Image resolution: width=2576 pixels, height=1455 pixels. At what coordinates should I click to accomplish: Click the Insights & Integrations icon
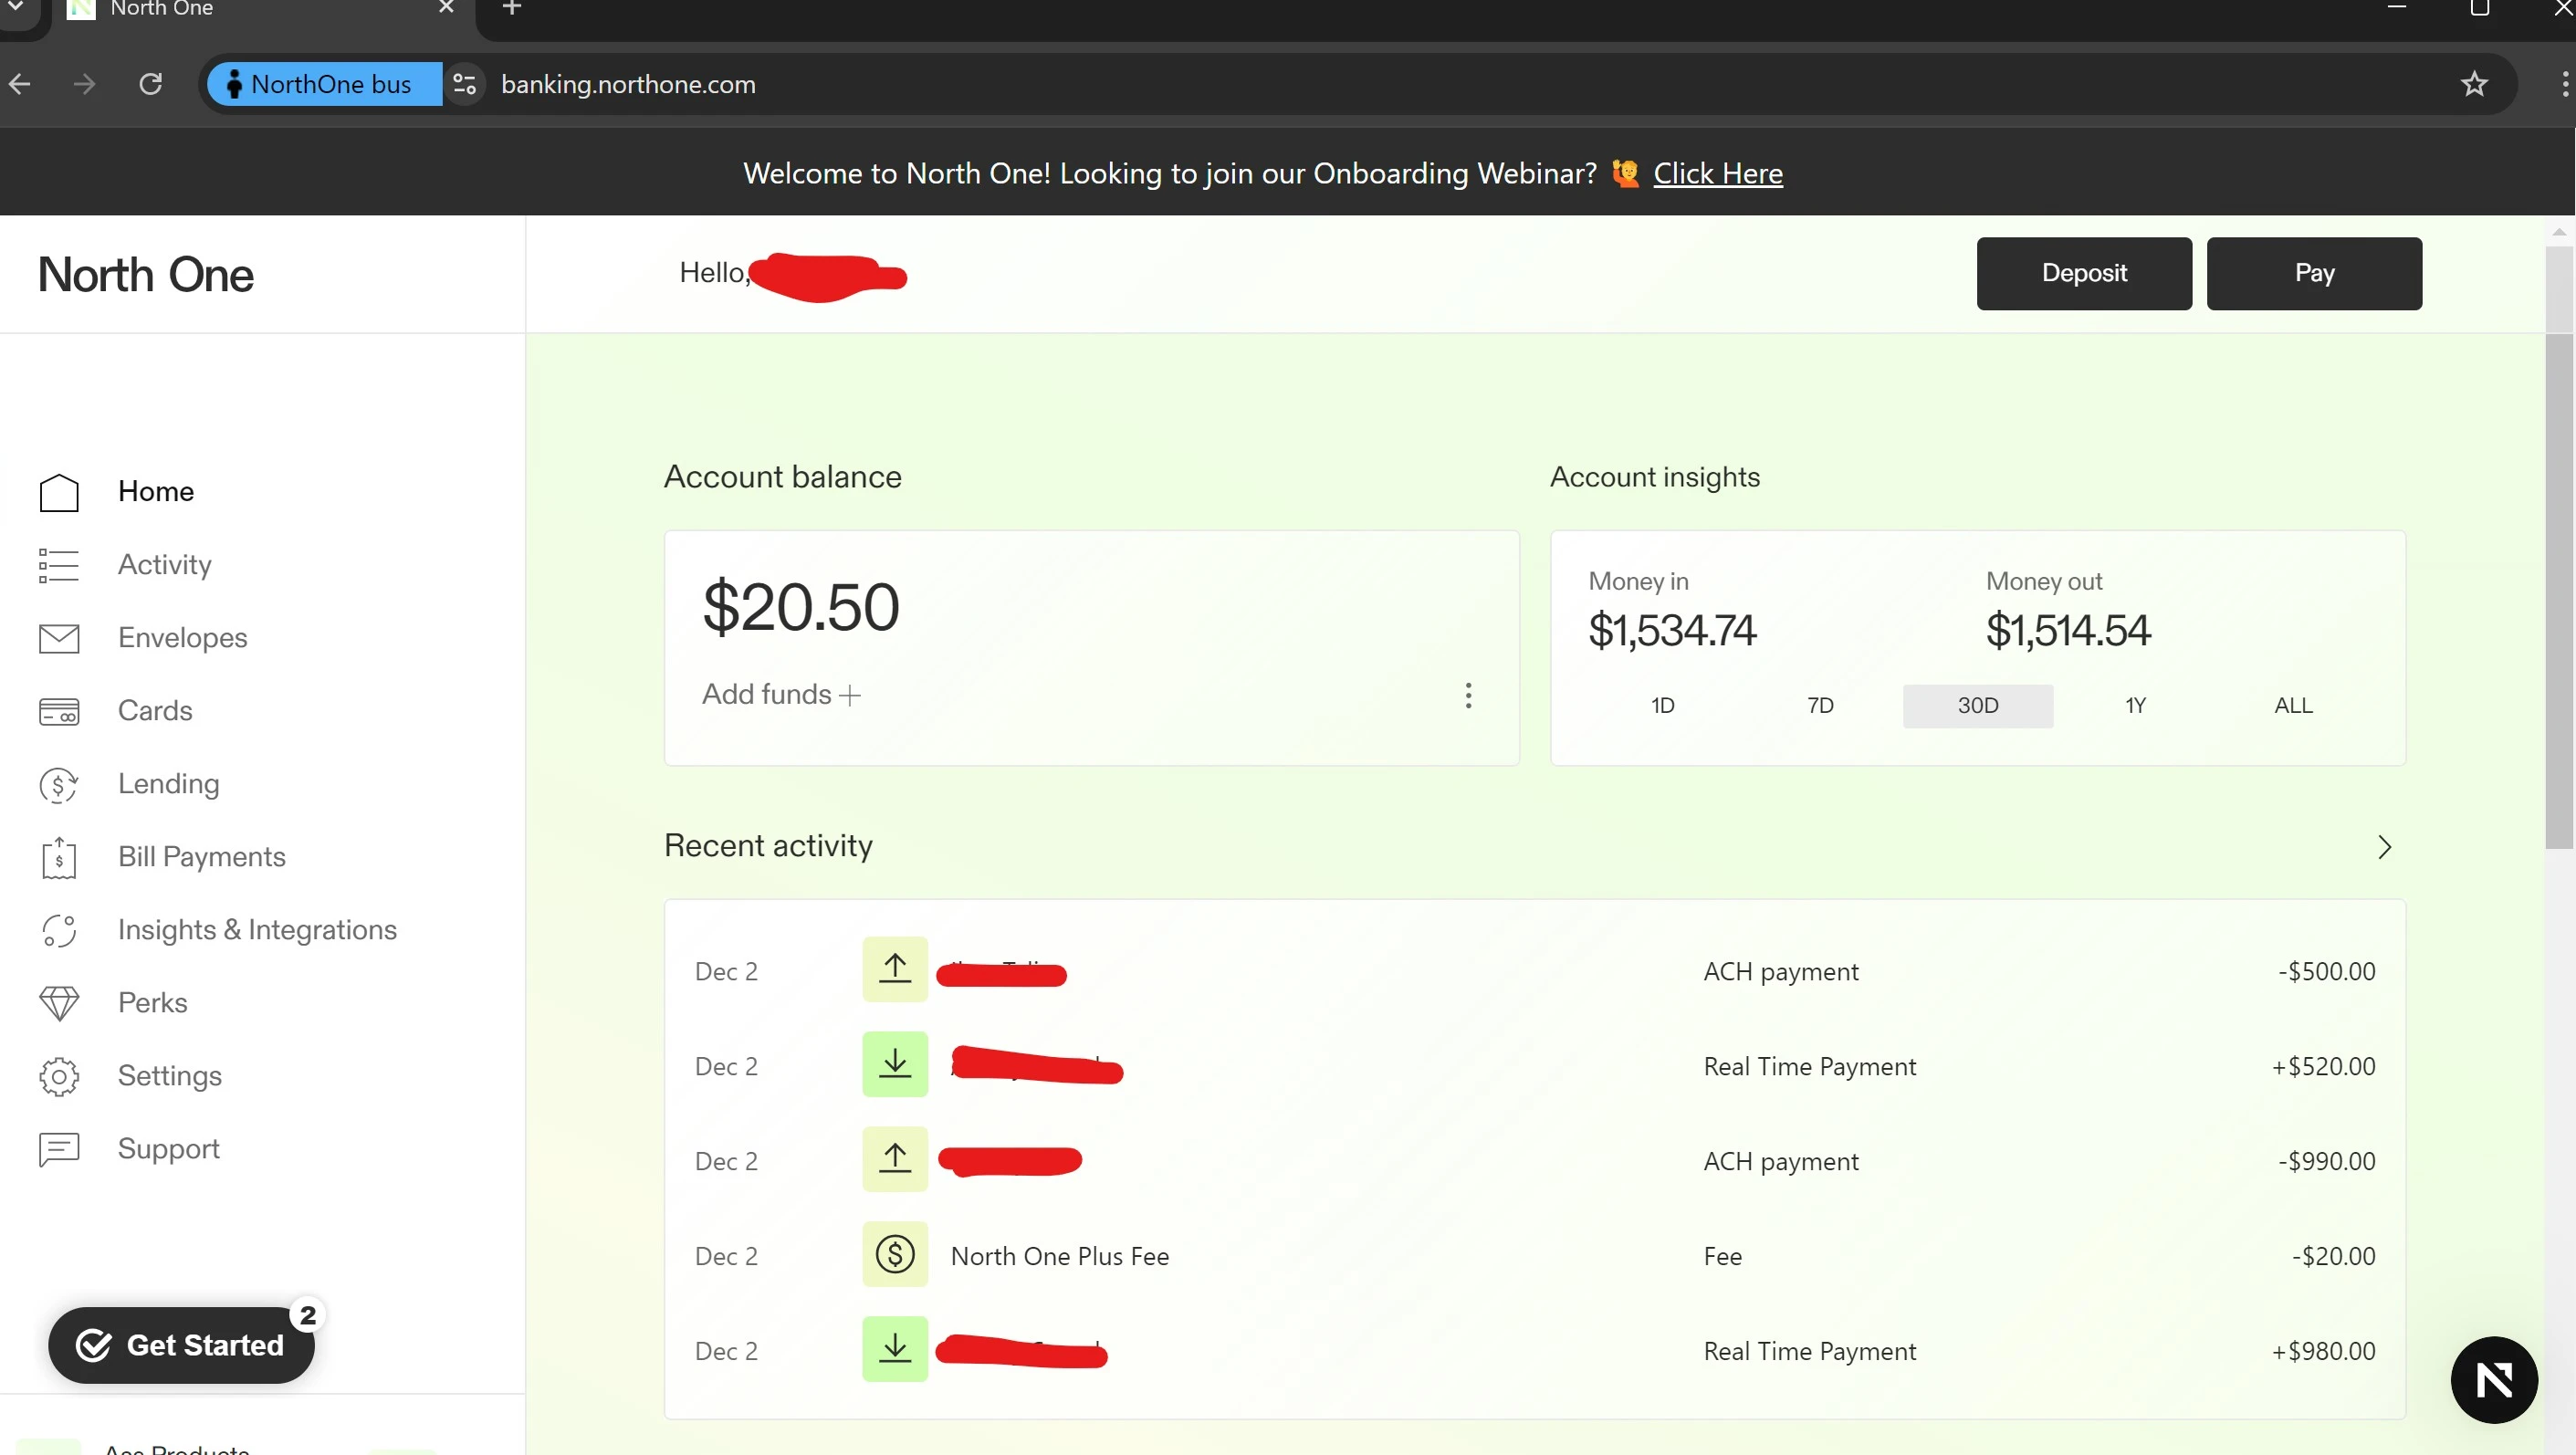(59, 931)
